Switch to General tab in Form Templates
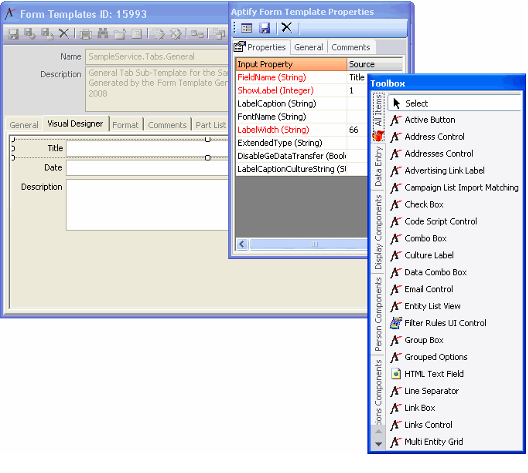This screenshot has width=528, height=473. point(24,125)
